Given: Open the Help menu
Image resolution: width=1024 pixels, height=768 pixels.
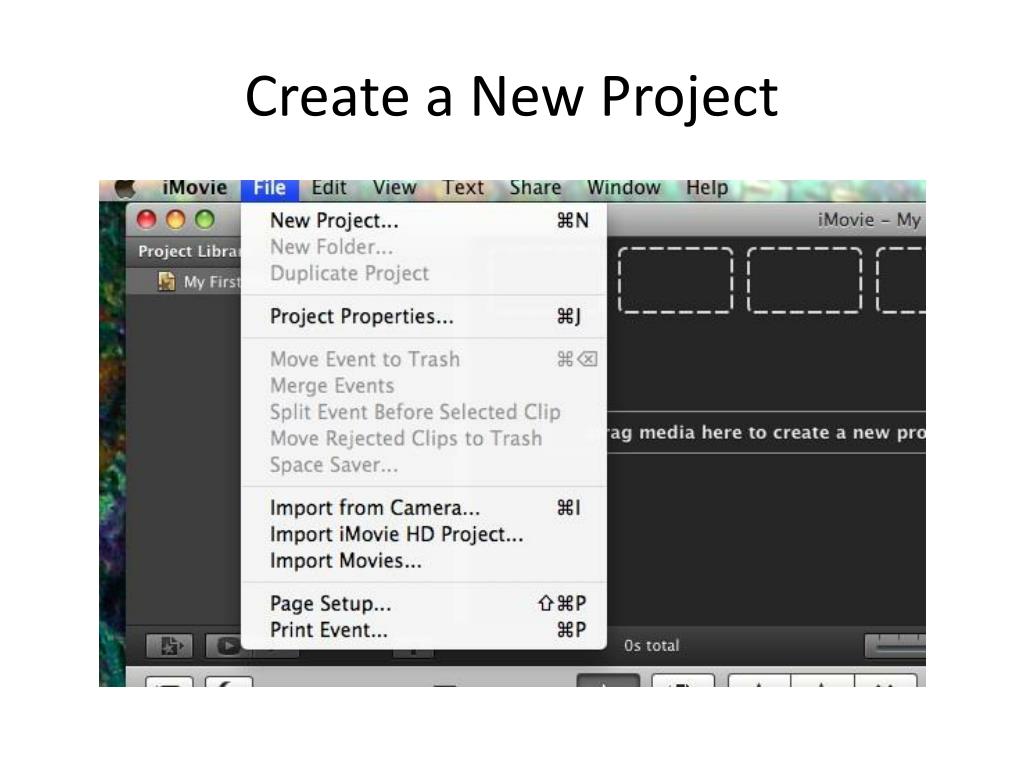Looking at the screenshot, I should click(x=707, y=188).
